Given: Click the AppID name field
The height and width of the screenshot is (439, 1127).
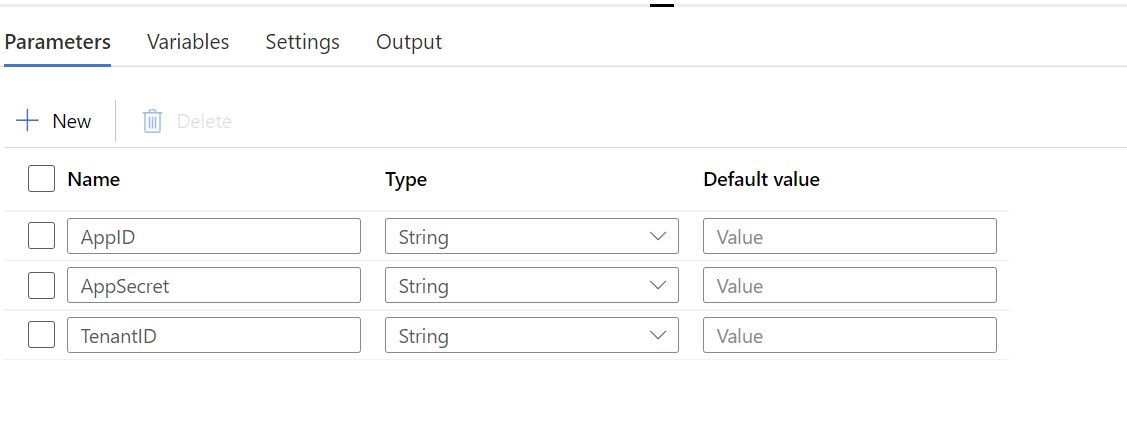Looking at the screenshot, I should click(x=214, y=236).
